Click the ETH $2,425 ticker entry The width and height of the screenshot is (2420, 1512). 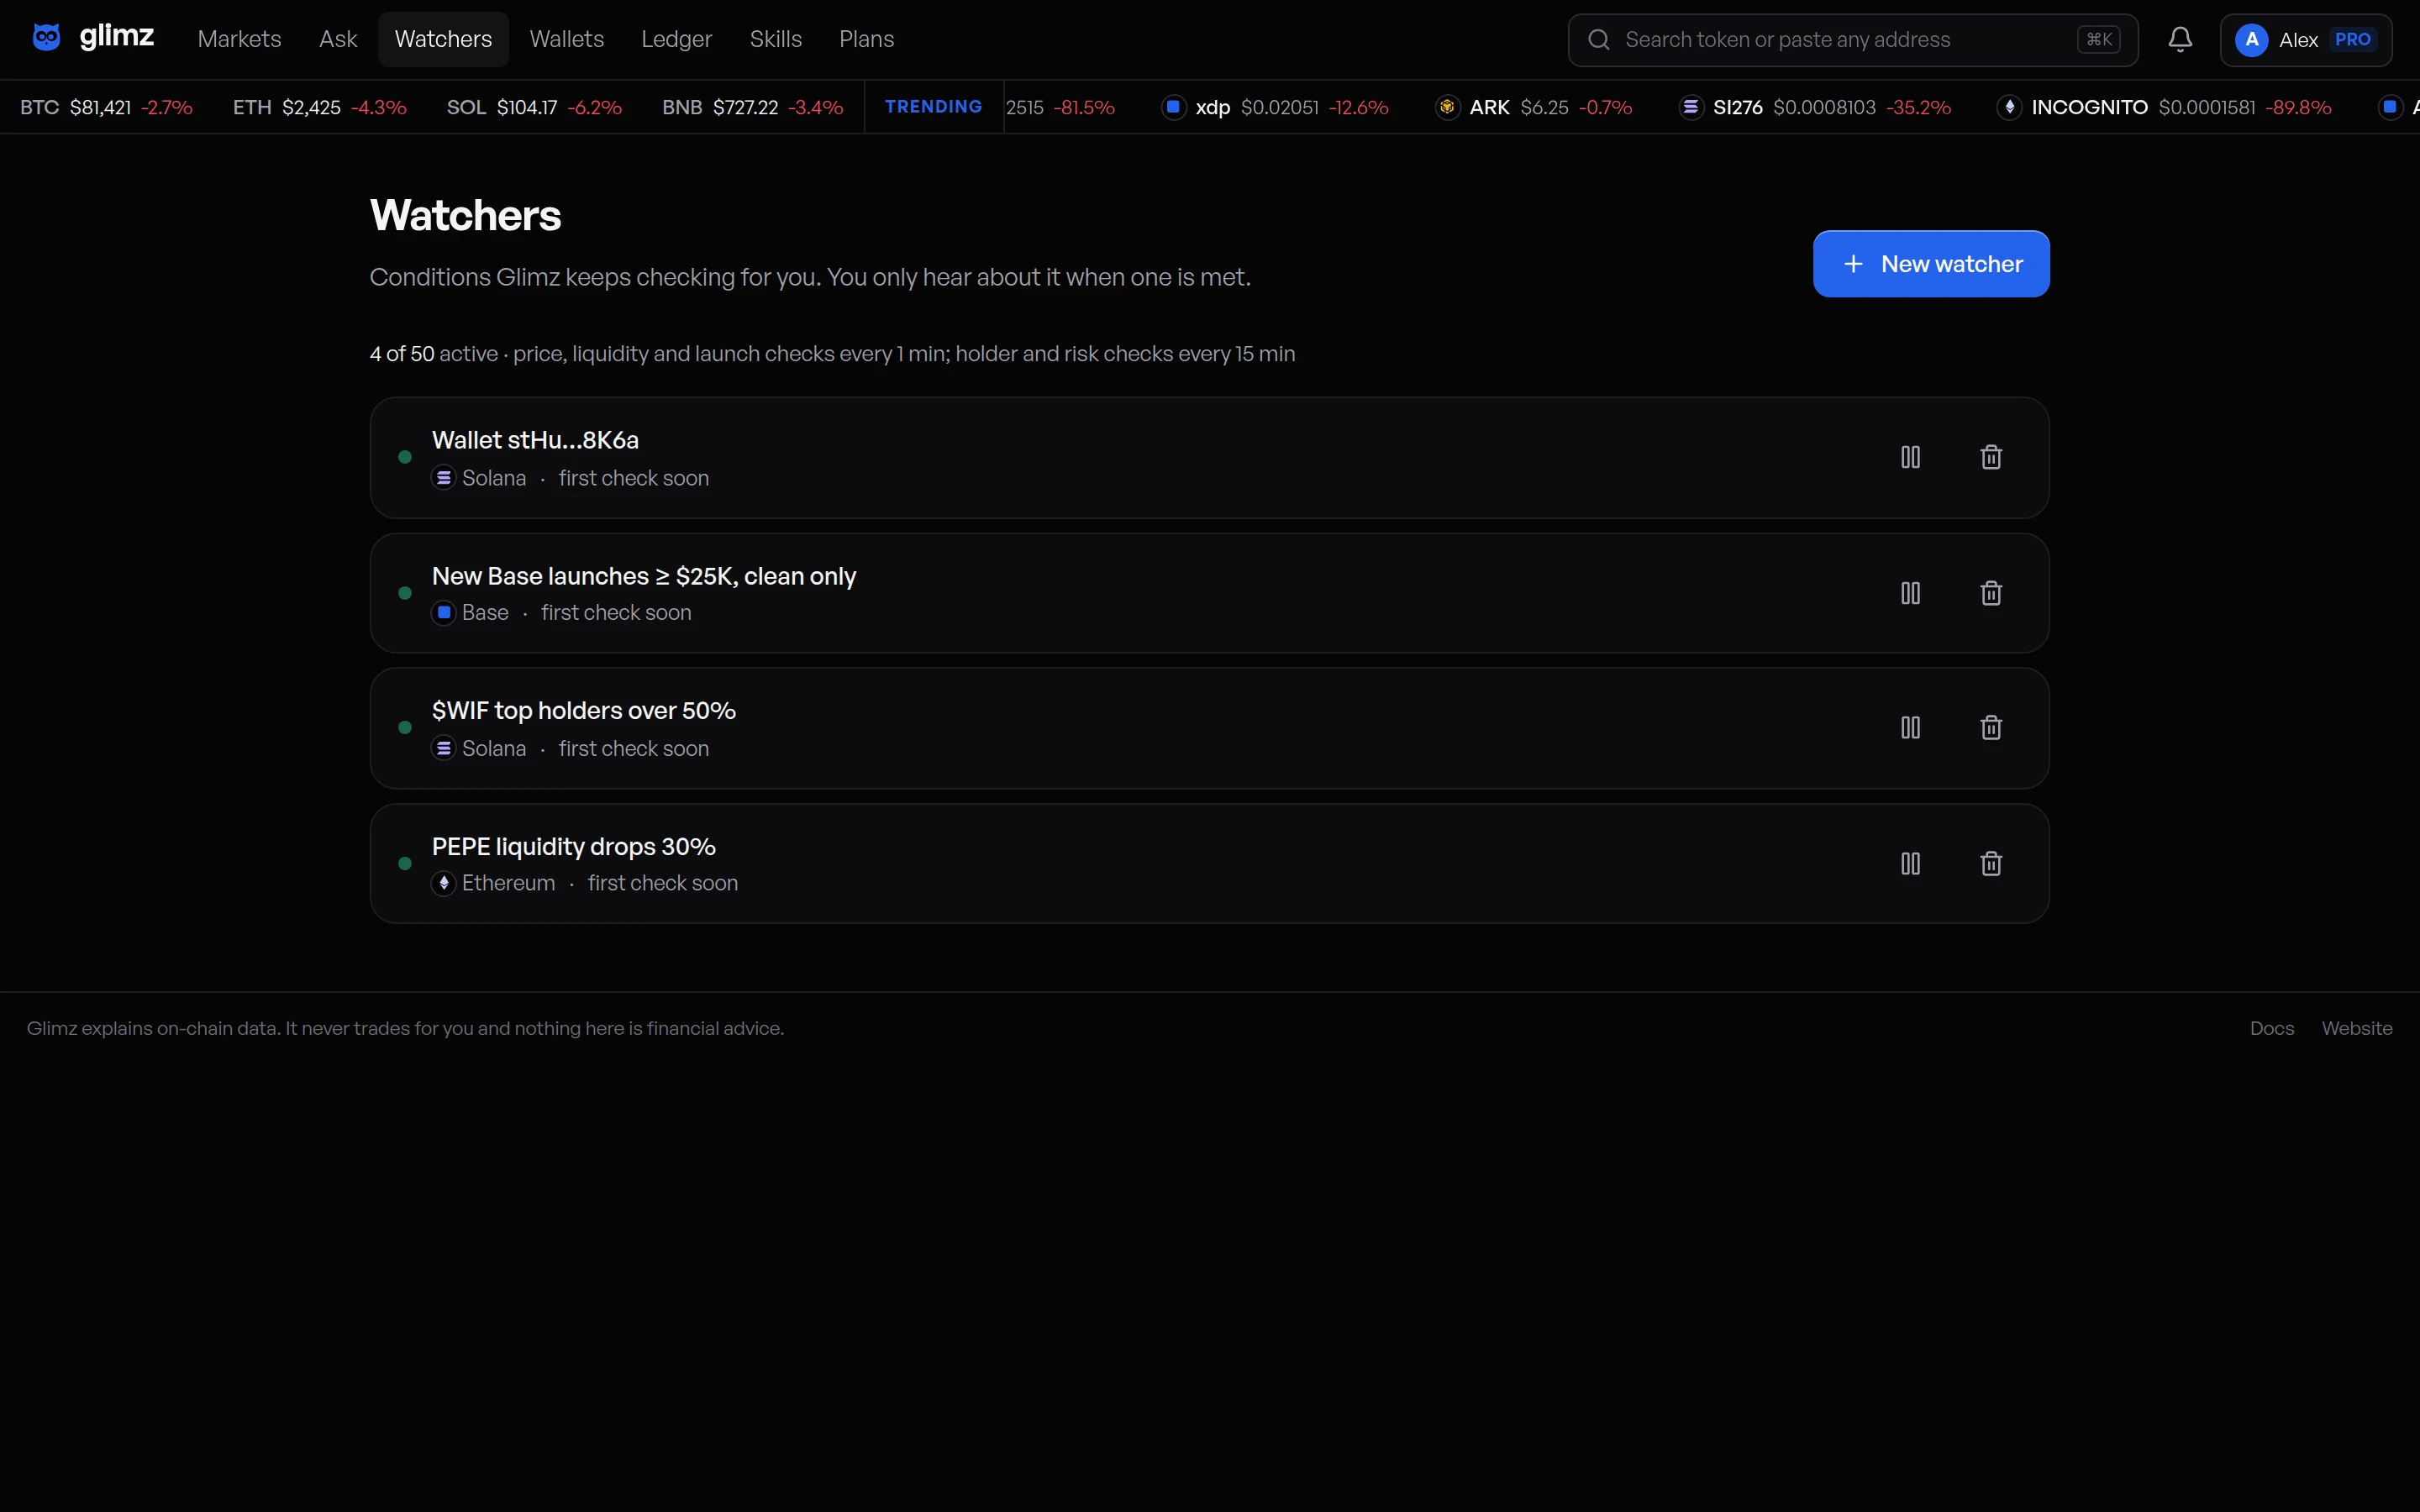319,107
